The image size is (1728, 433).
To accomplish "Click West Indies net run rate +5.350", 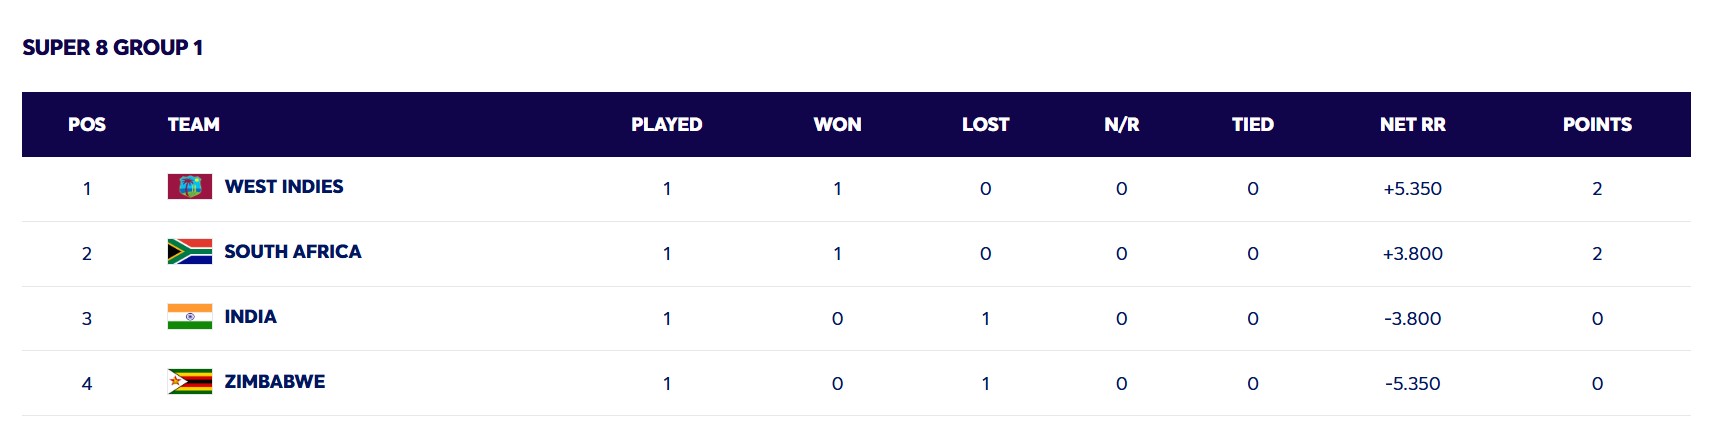I will point(1413,189).
